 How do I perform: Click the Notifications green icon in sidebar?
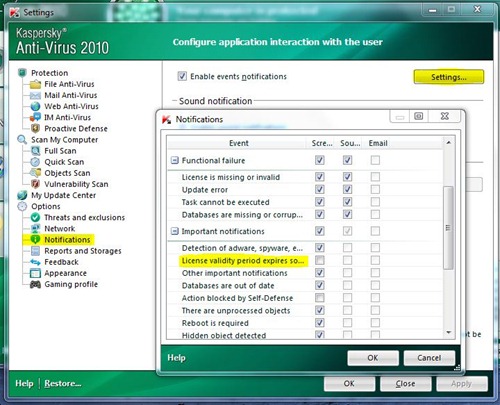35,240
